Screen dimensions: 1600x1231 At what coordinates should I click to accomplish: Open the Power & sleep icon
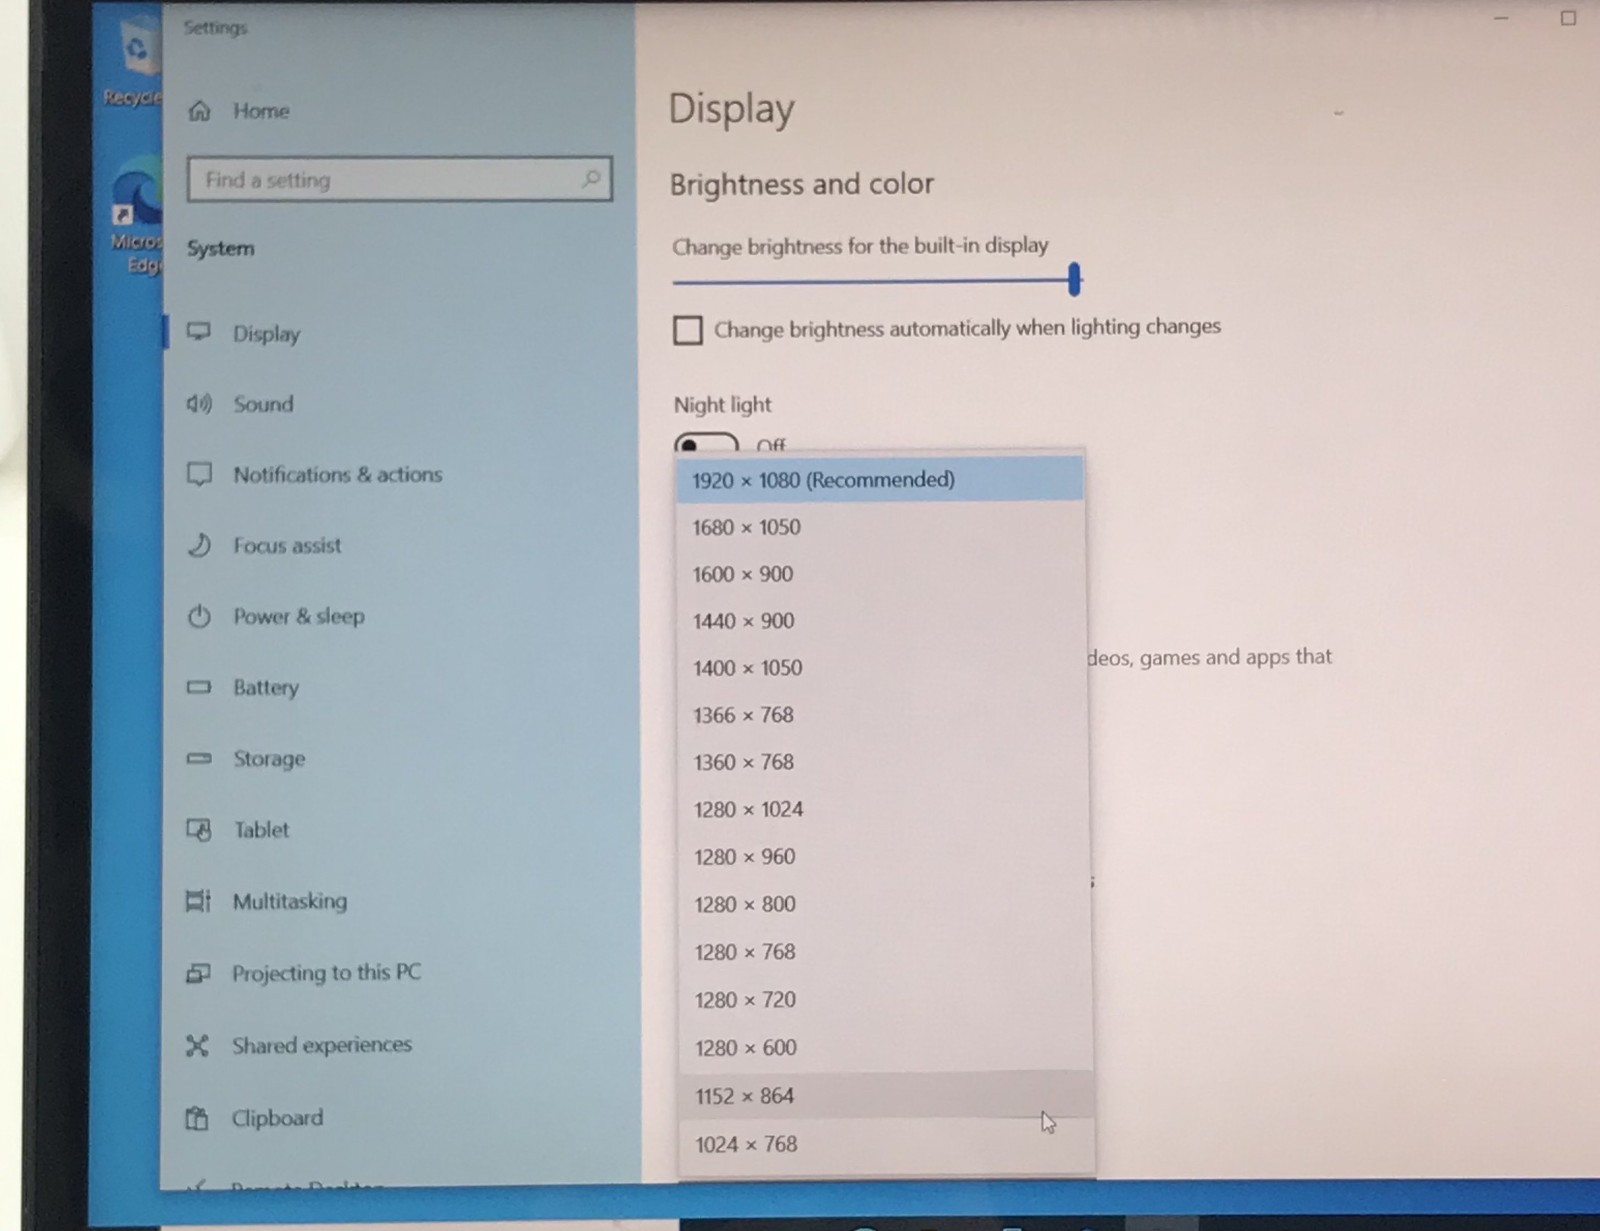199,616
